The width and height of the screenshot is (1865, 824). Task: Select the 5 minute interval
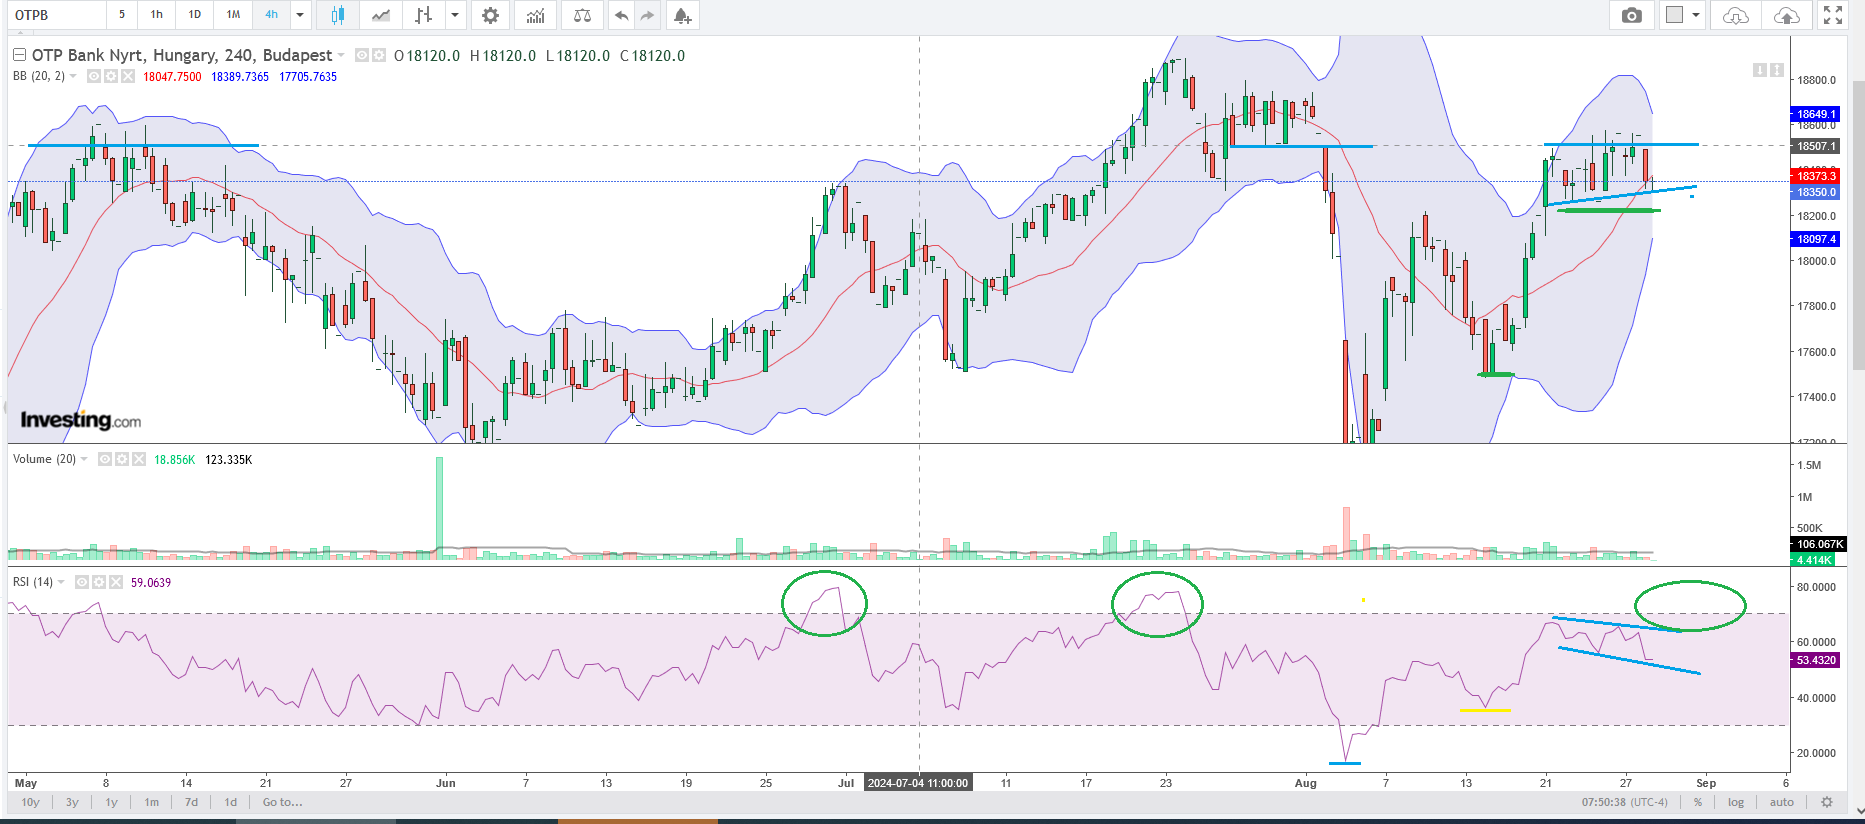pyautogui.click(x=122, y=15)
